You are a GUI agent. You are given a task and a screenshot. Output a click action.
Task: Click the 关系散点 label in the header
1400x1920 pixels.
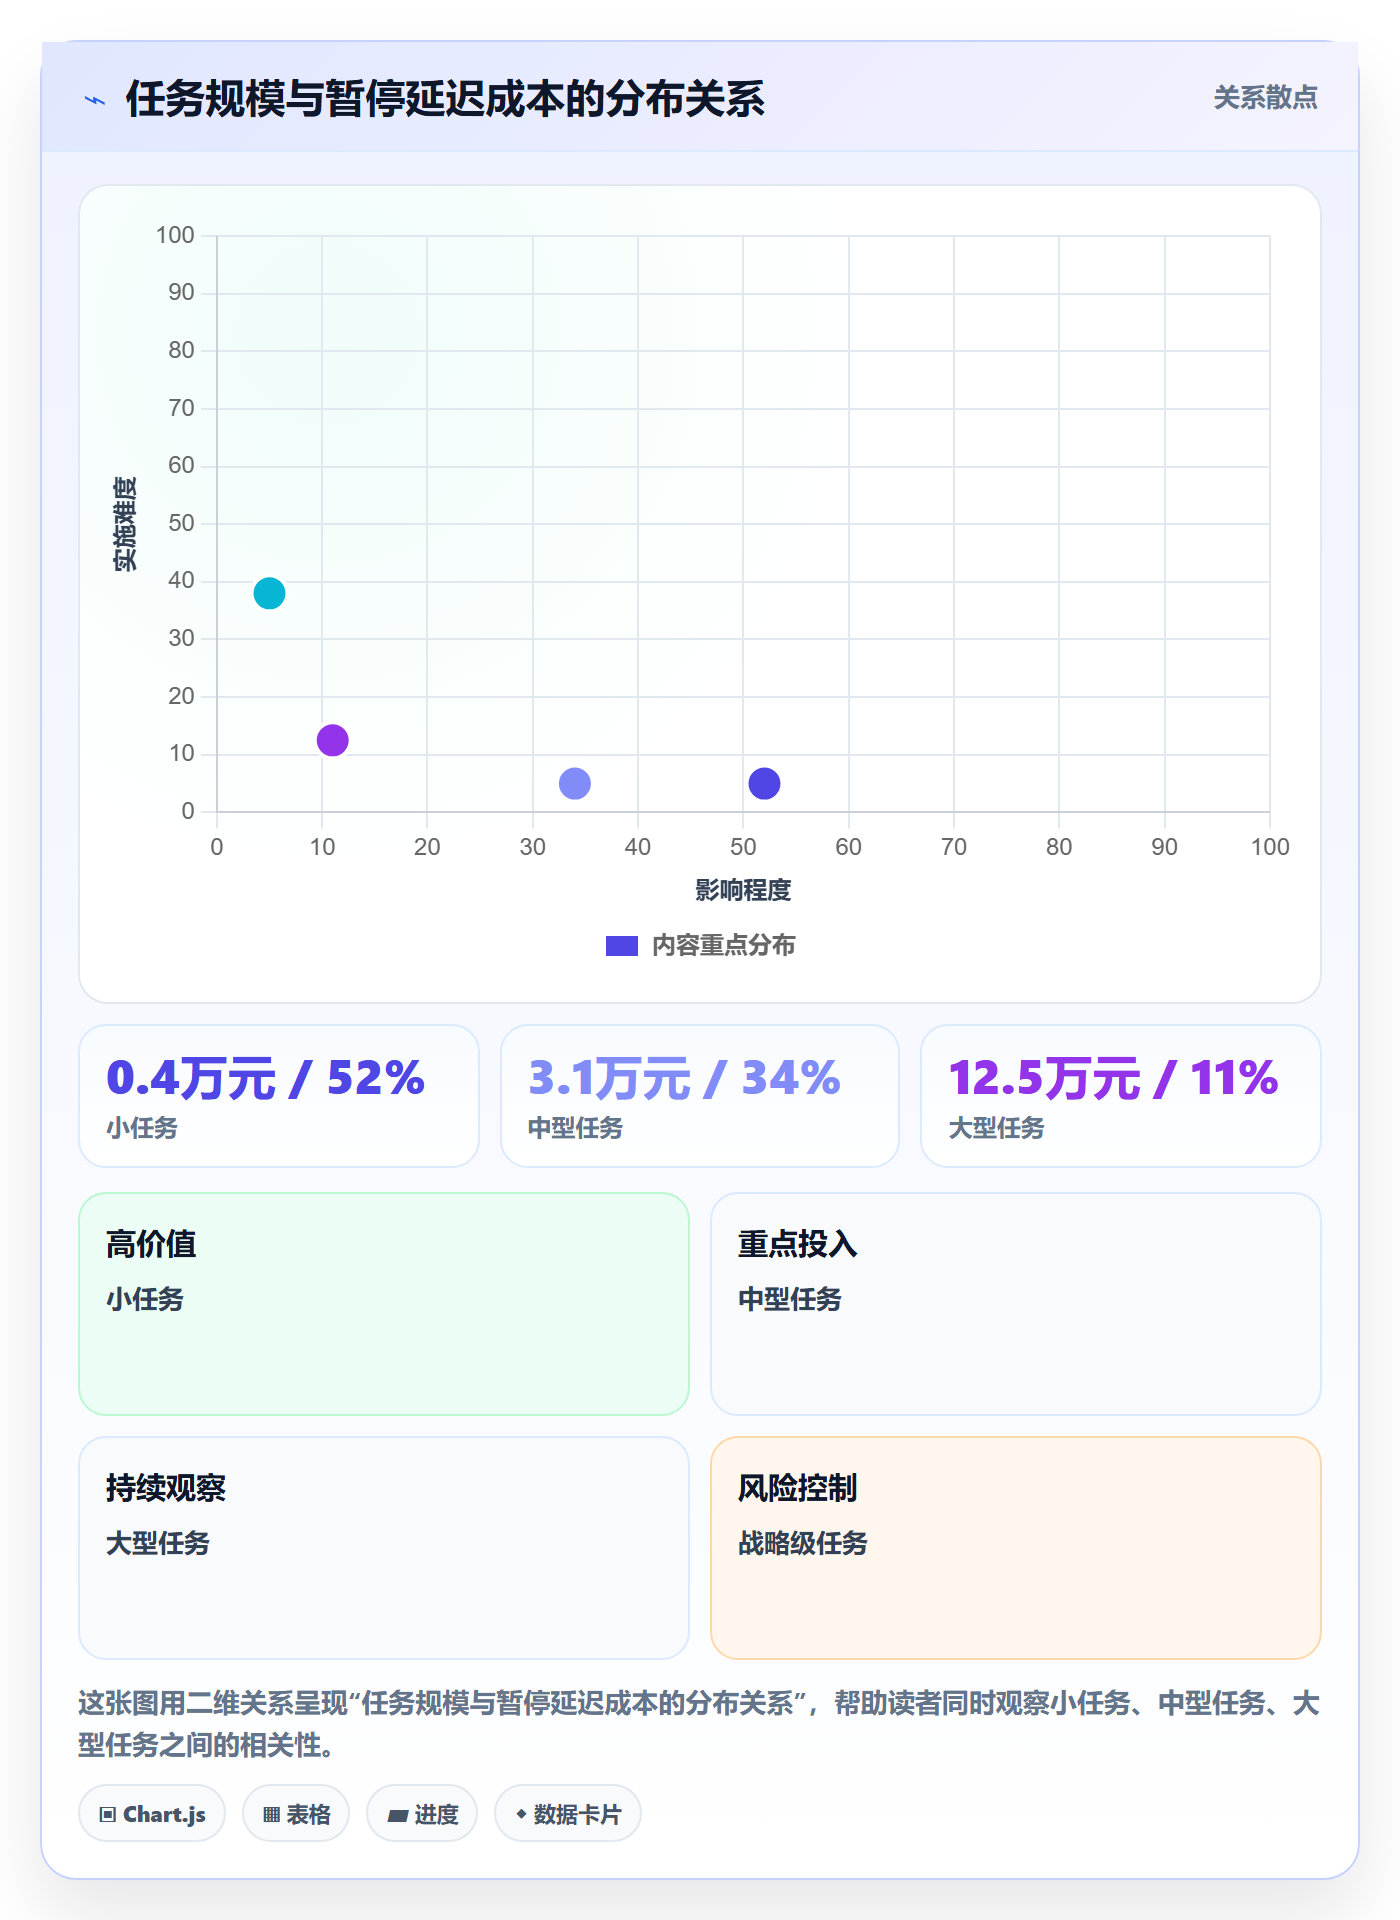point(1265,98)
